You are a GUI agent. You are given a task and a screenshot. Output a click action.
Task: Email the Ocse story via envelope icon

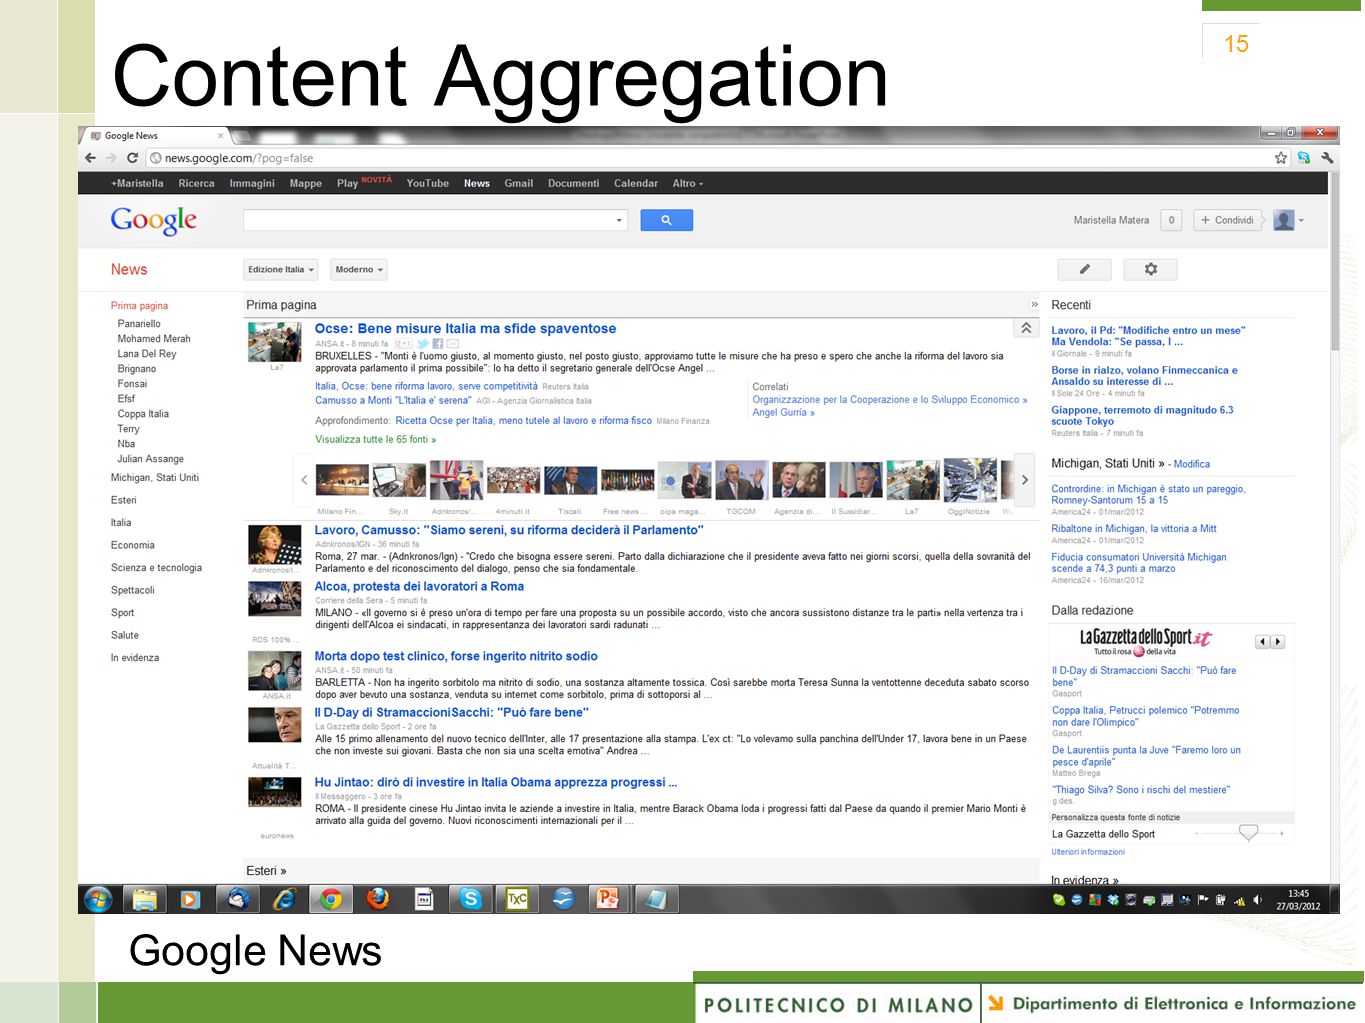pos(453,344)
